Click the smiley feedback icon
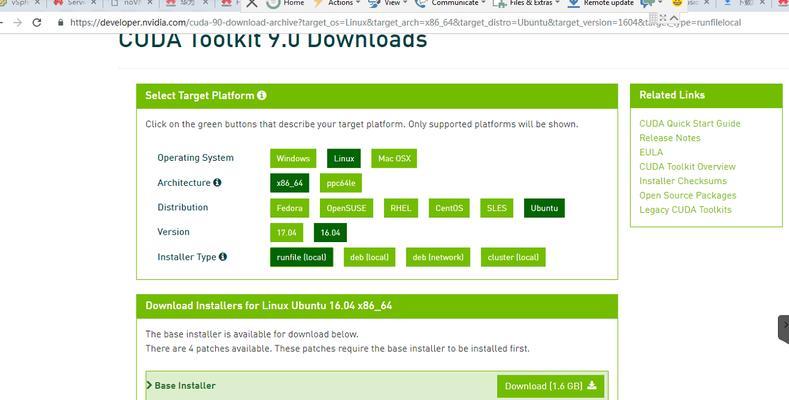The width and height of the screenshot is (789, 400). pyautogui.click(x=677, y=3)
